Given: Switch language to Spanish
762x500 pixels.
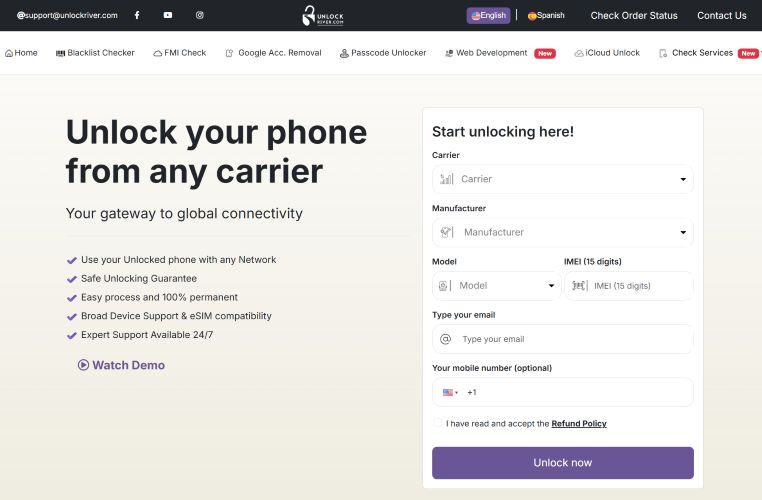Looking at the screenshot, I should (x=546, y=15).
